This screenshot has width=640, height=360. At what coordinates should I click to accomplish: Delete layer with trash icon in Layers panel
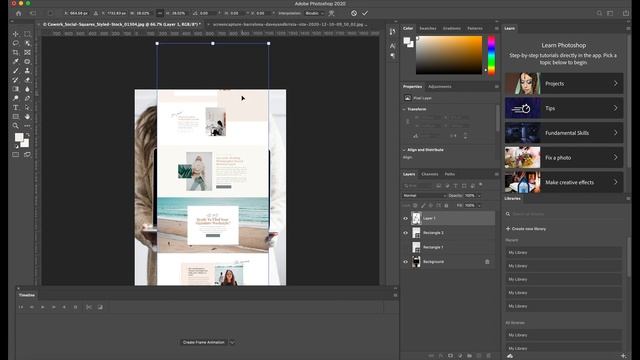point(489,356)
